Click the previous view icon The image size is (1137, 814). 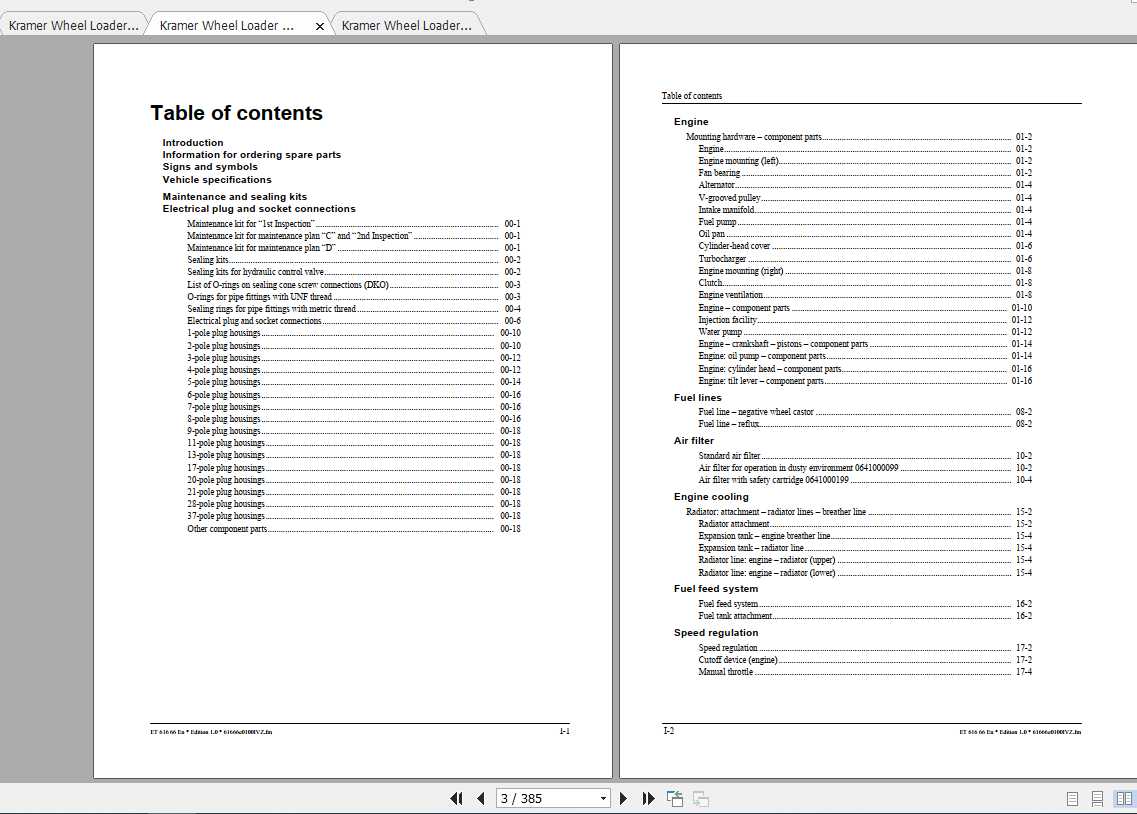674,798
